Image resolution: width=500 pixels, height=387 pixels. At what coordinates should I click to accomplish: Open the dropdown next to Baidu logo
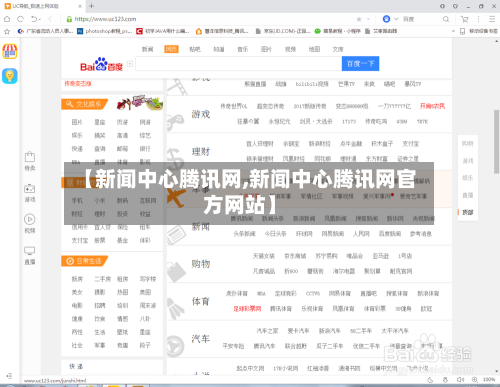[x=130, y=64]
